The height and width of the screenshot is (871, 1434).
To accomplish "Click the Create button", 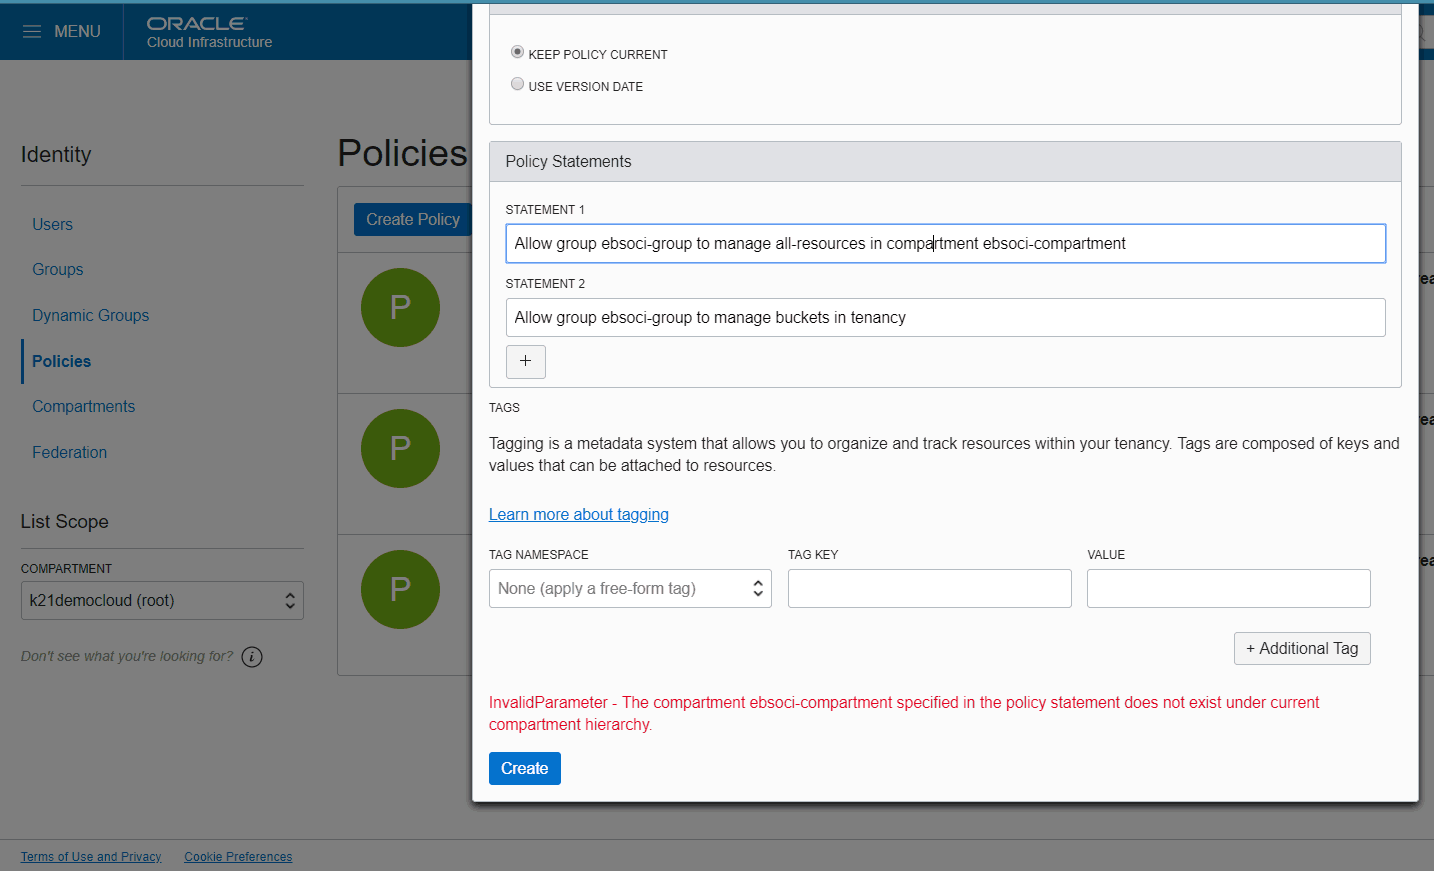I will [524, 768].
